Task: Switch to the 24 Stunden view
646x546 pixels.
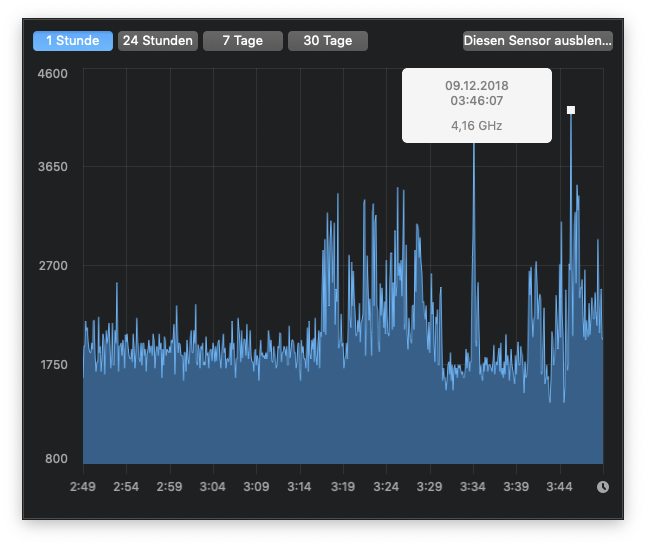Action: point(158,41)
